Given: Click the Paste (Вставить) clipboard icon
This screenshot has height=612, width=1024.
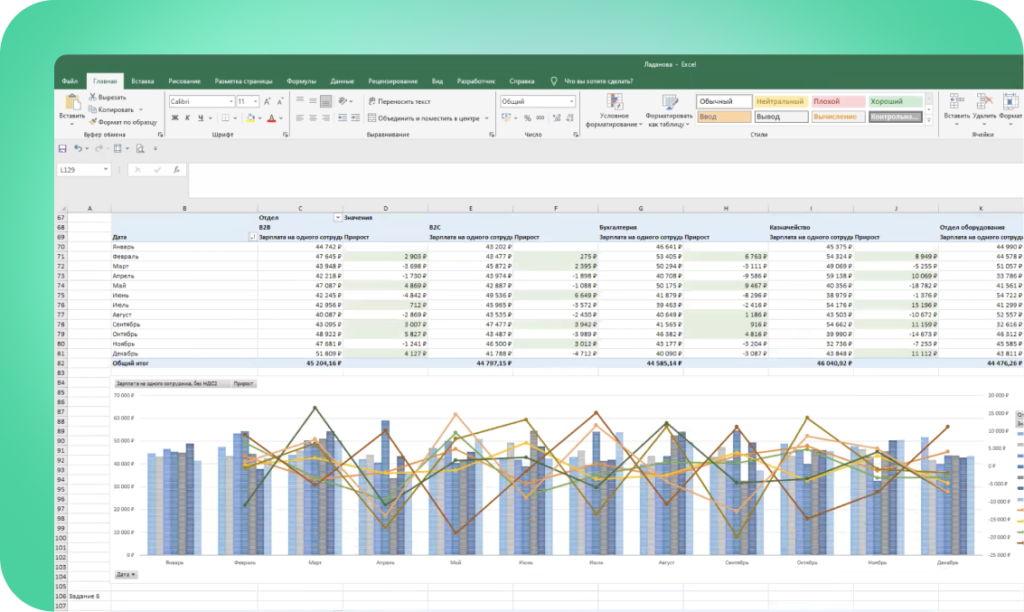Looking at the screenshot, I should pos(72,102).
